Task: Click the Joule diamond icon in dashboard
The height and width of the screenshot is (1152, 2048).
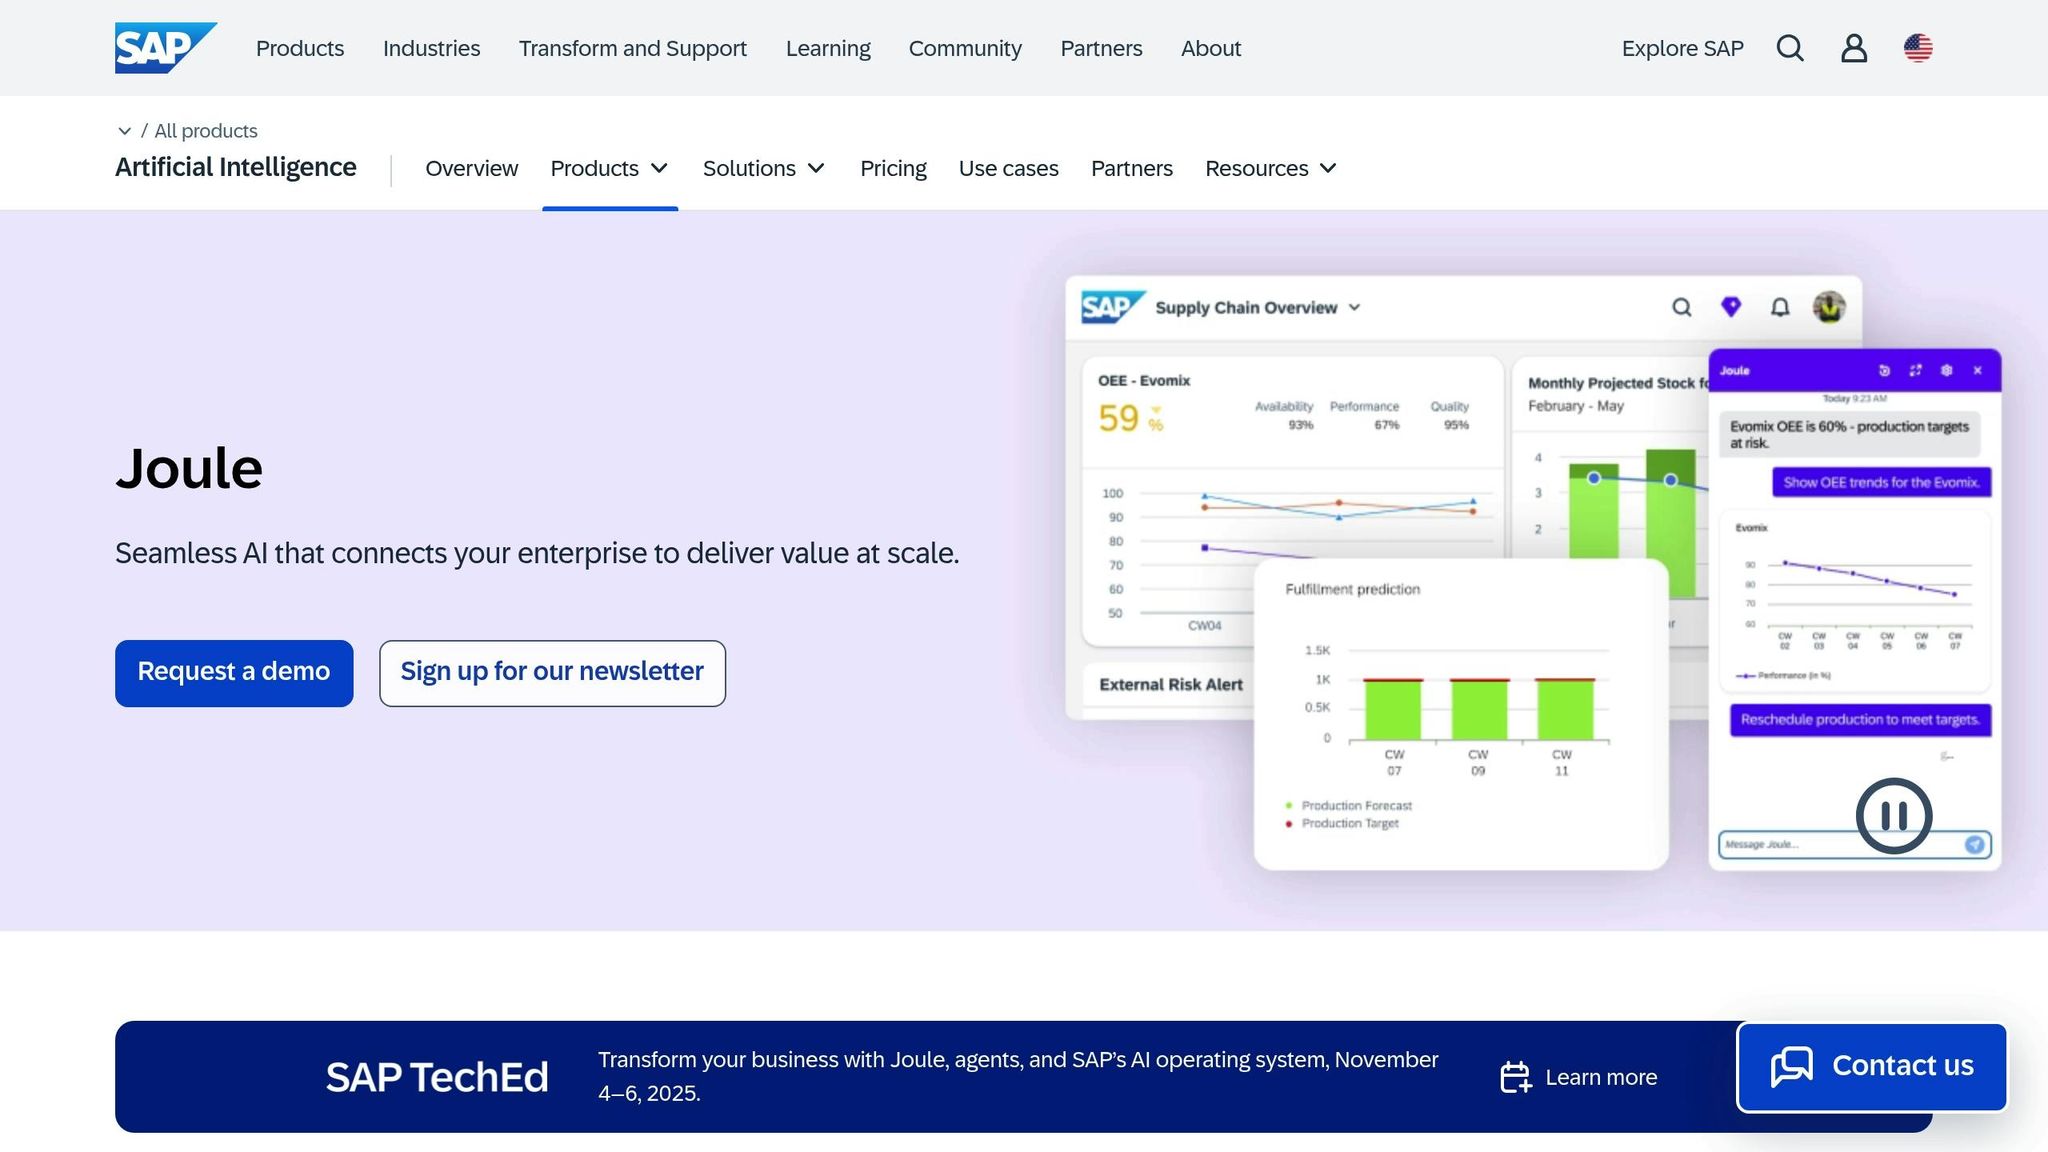Action: pyautogui.click(x=1731, y=307)
